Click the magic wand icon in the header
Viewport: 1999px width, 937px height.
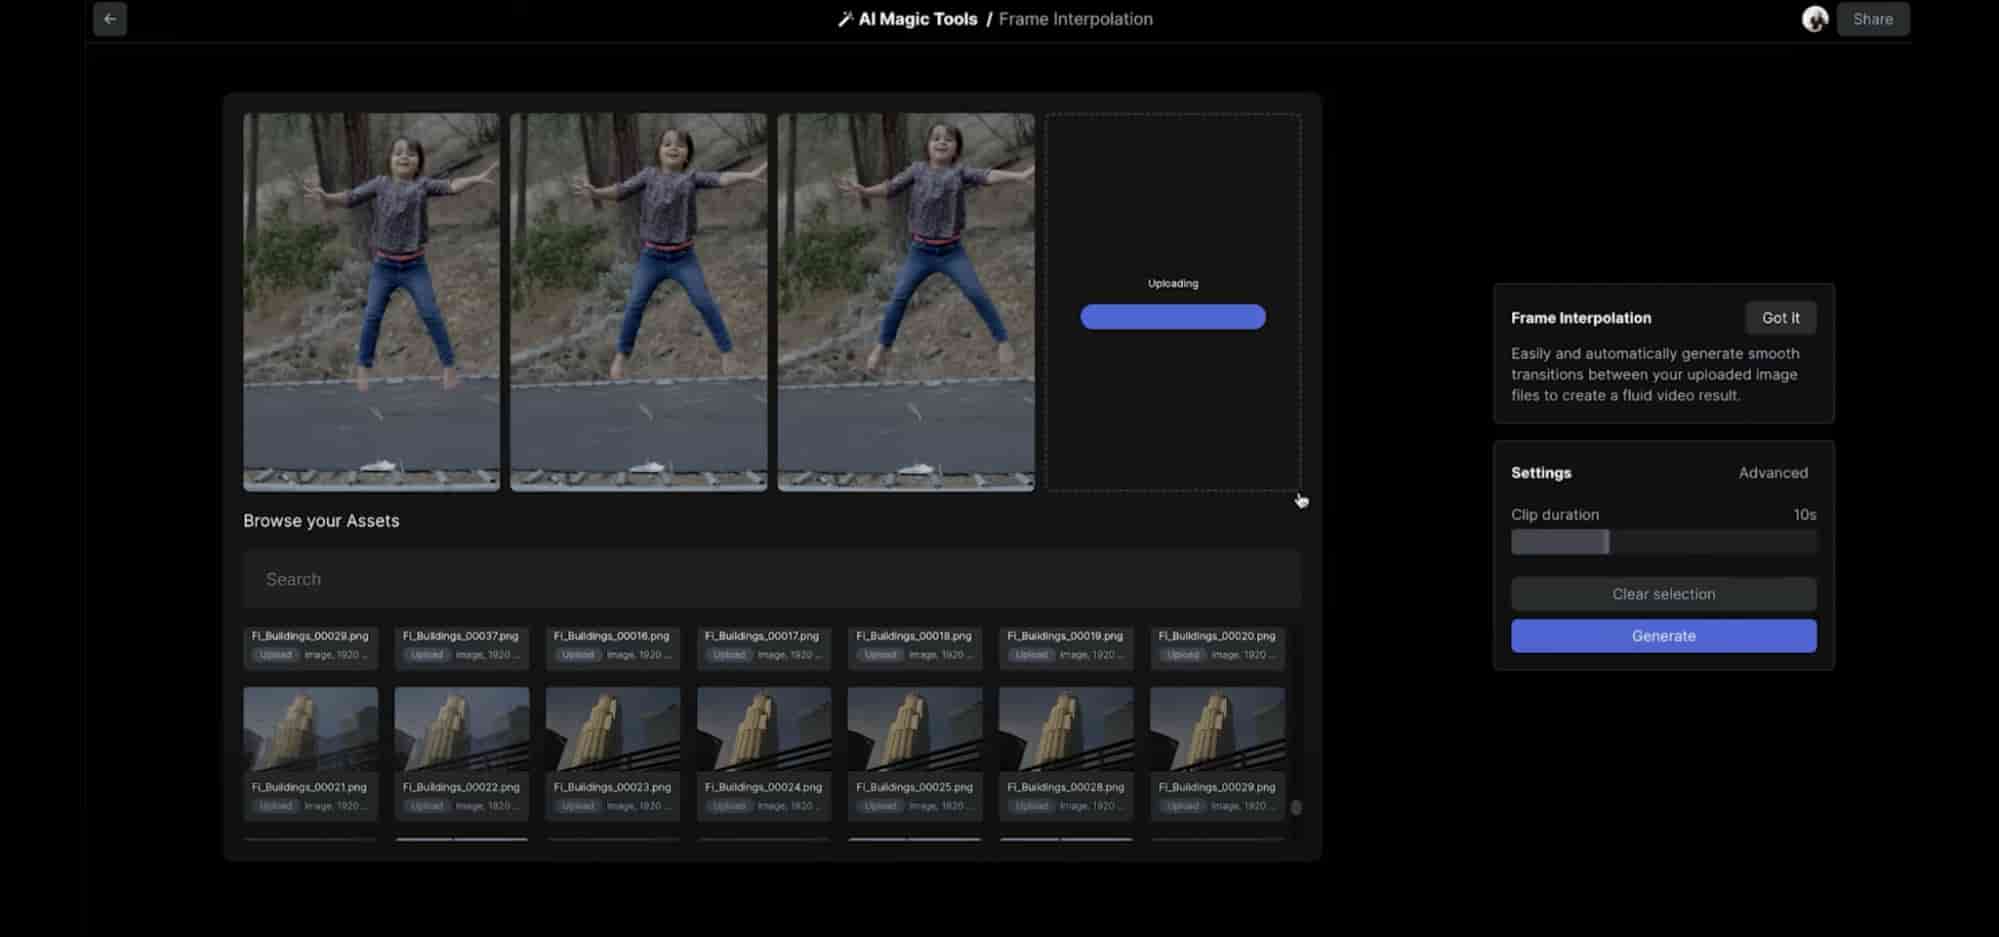[x=845, y=19]
